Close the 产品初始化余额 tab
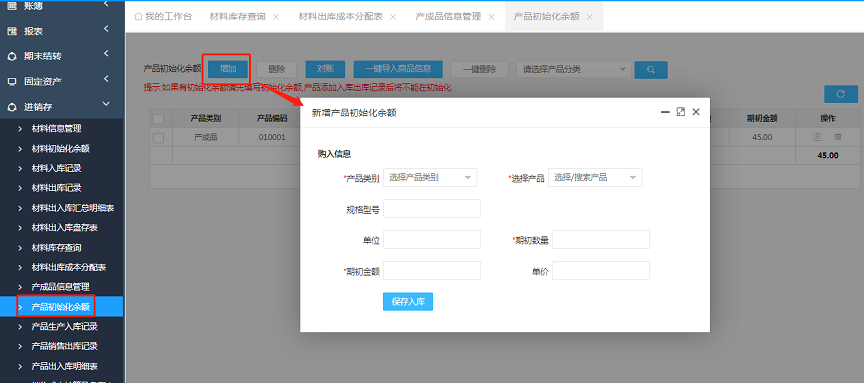864x383 pixels. (590, 17)
